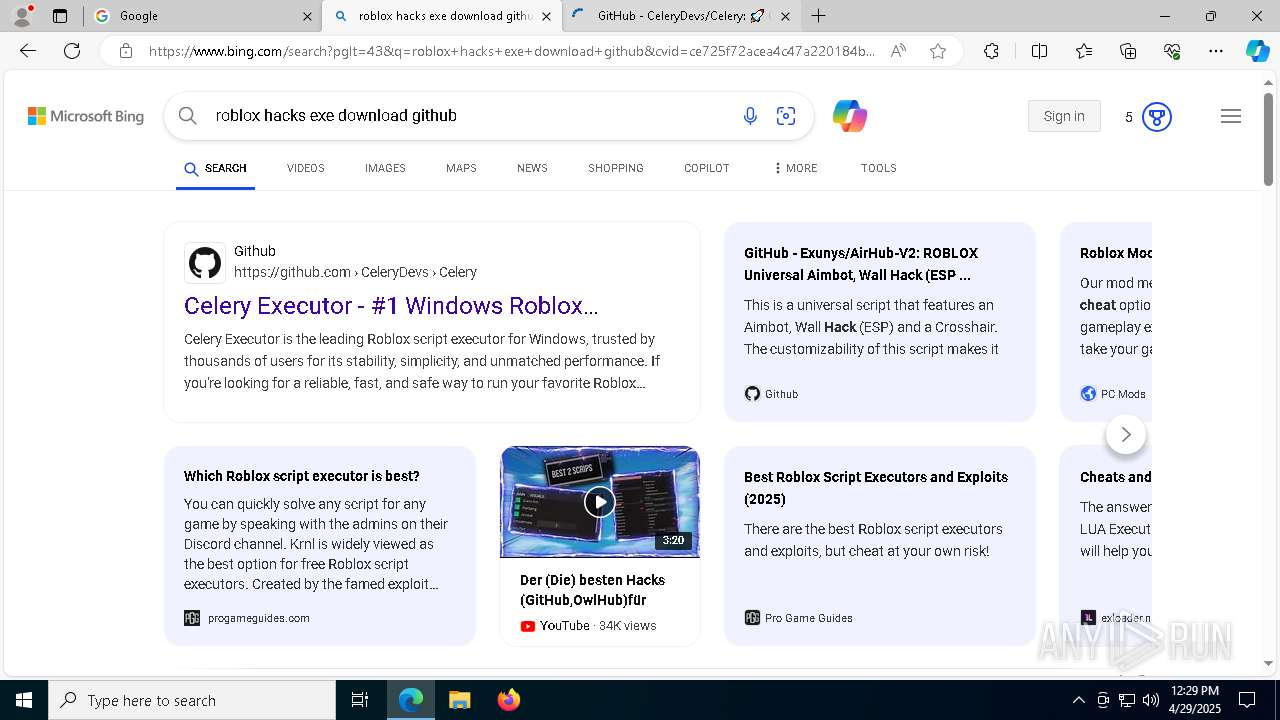This screenshot has height=720, width=1280.
Task: Open github.com CeleryDevs Celery URL
Action: click(x=355, y=272)
